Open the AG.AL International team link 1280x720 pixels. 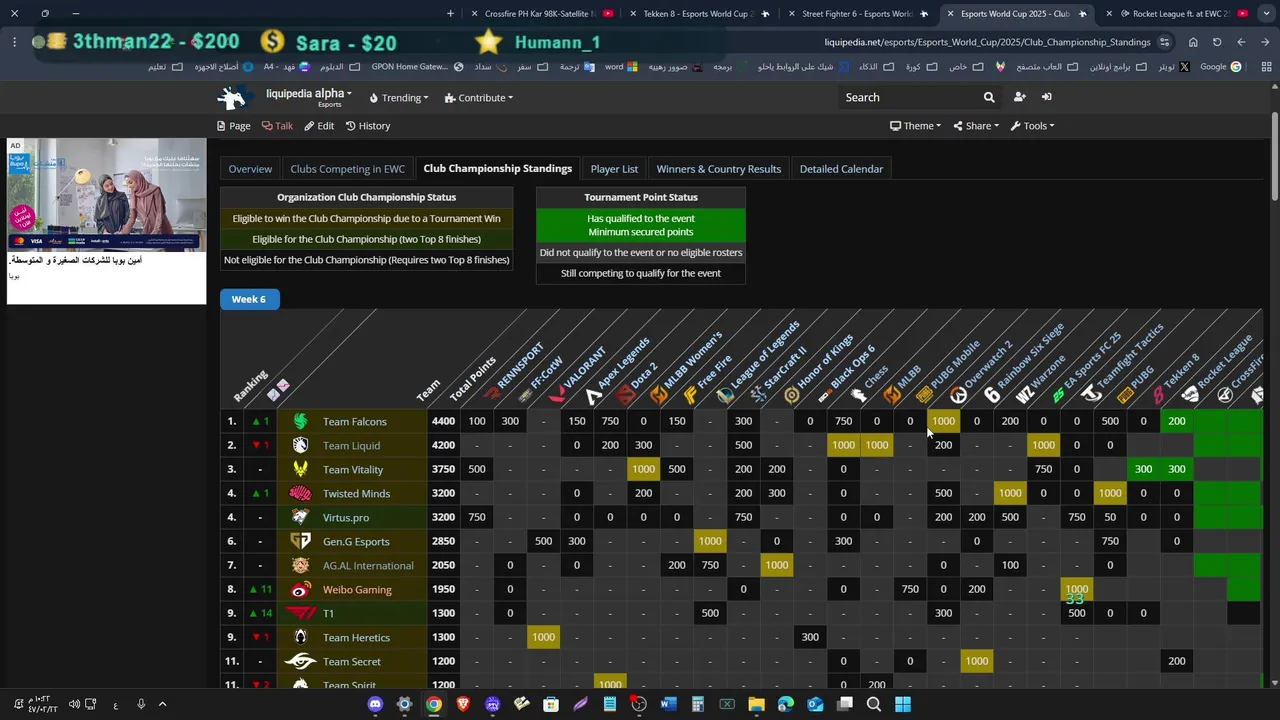[x=368, y=565]
